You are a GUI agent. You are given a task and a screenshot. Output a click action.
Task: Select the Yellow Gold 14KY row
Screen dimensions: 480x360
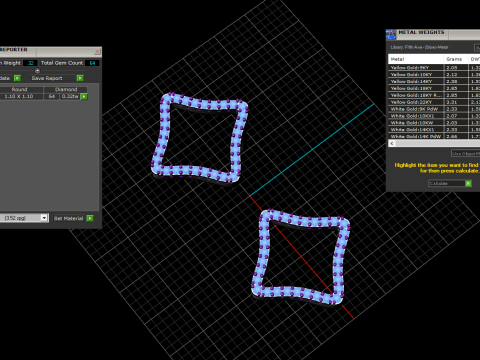coord(434,81)
